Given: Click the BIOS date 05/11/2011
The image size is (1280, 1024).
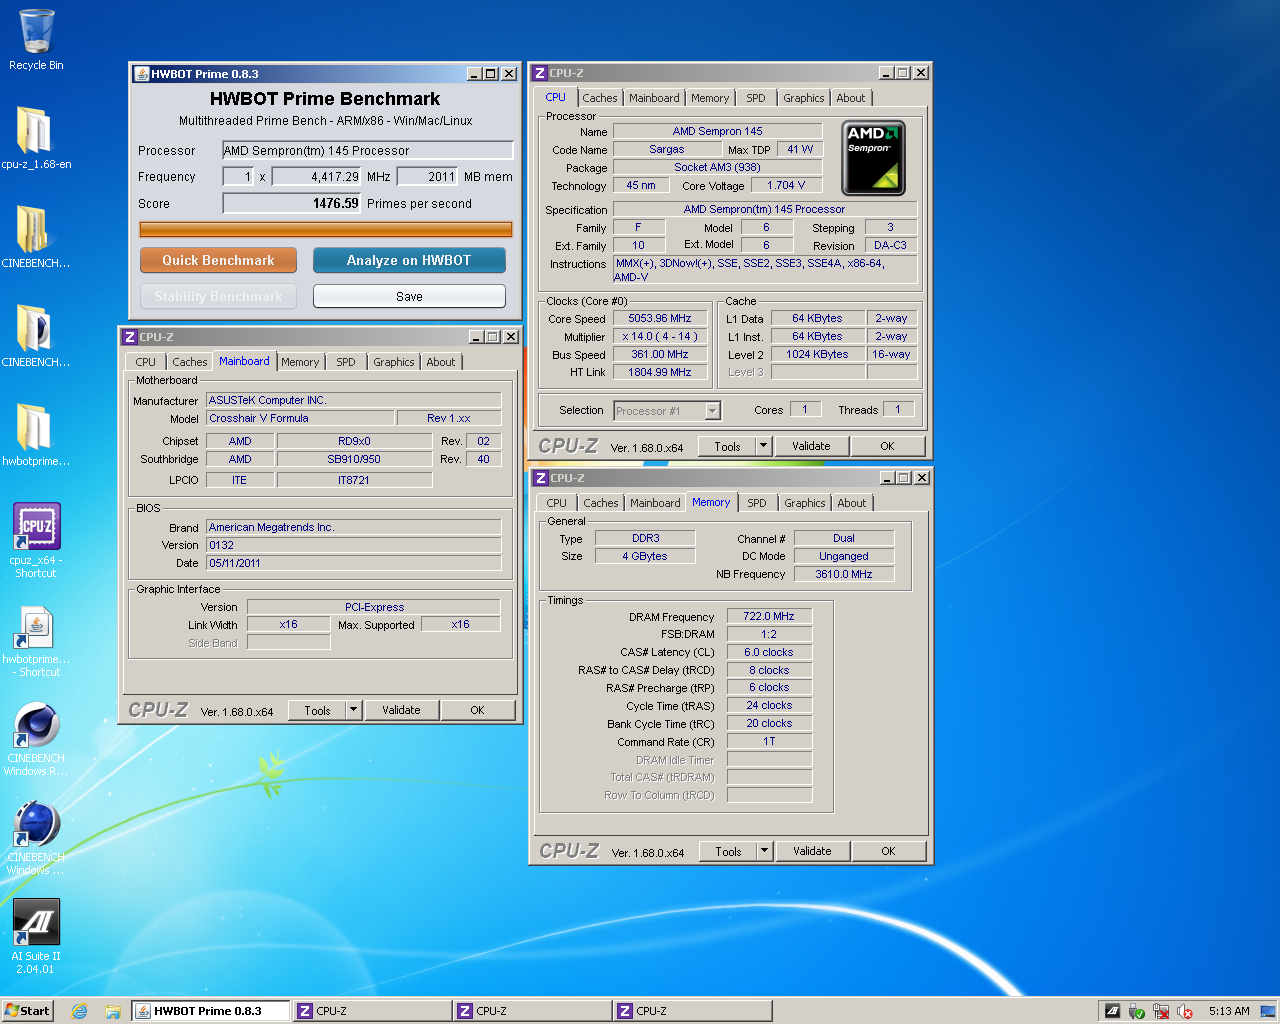Looking at the screenshot, I should 354,563.
